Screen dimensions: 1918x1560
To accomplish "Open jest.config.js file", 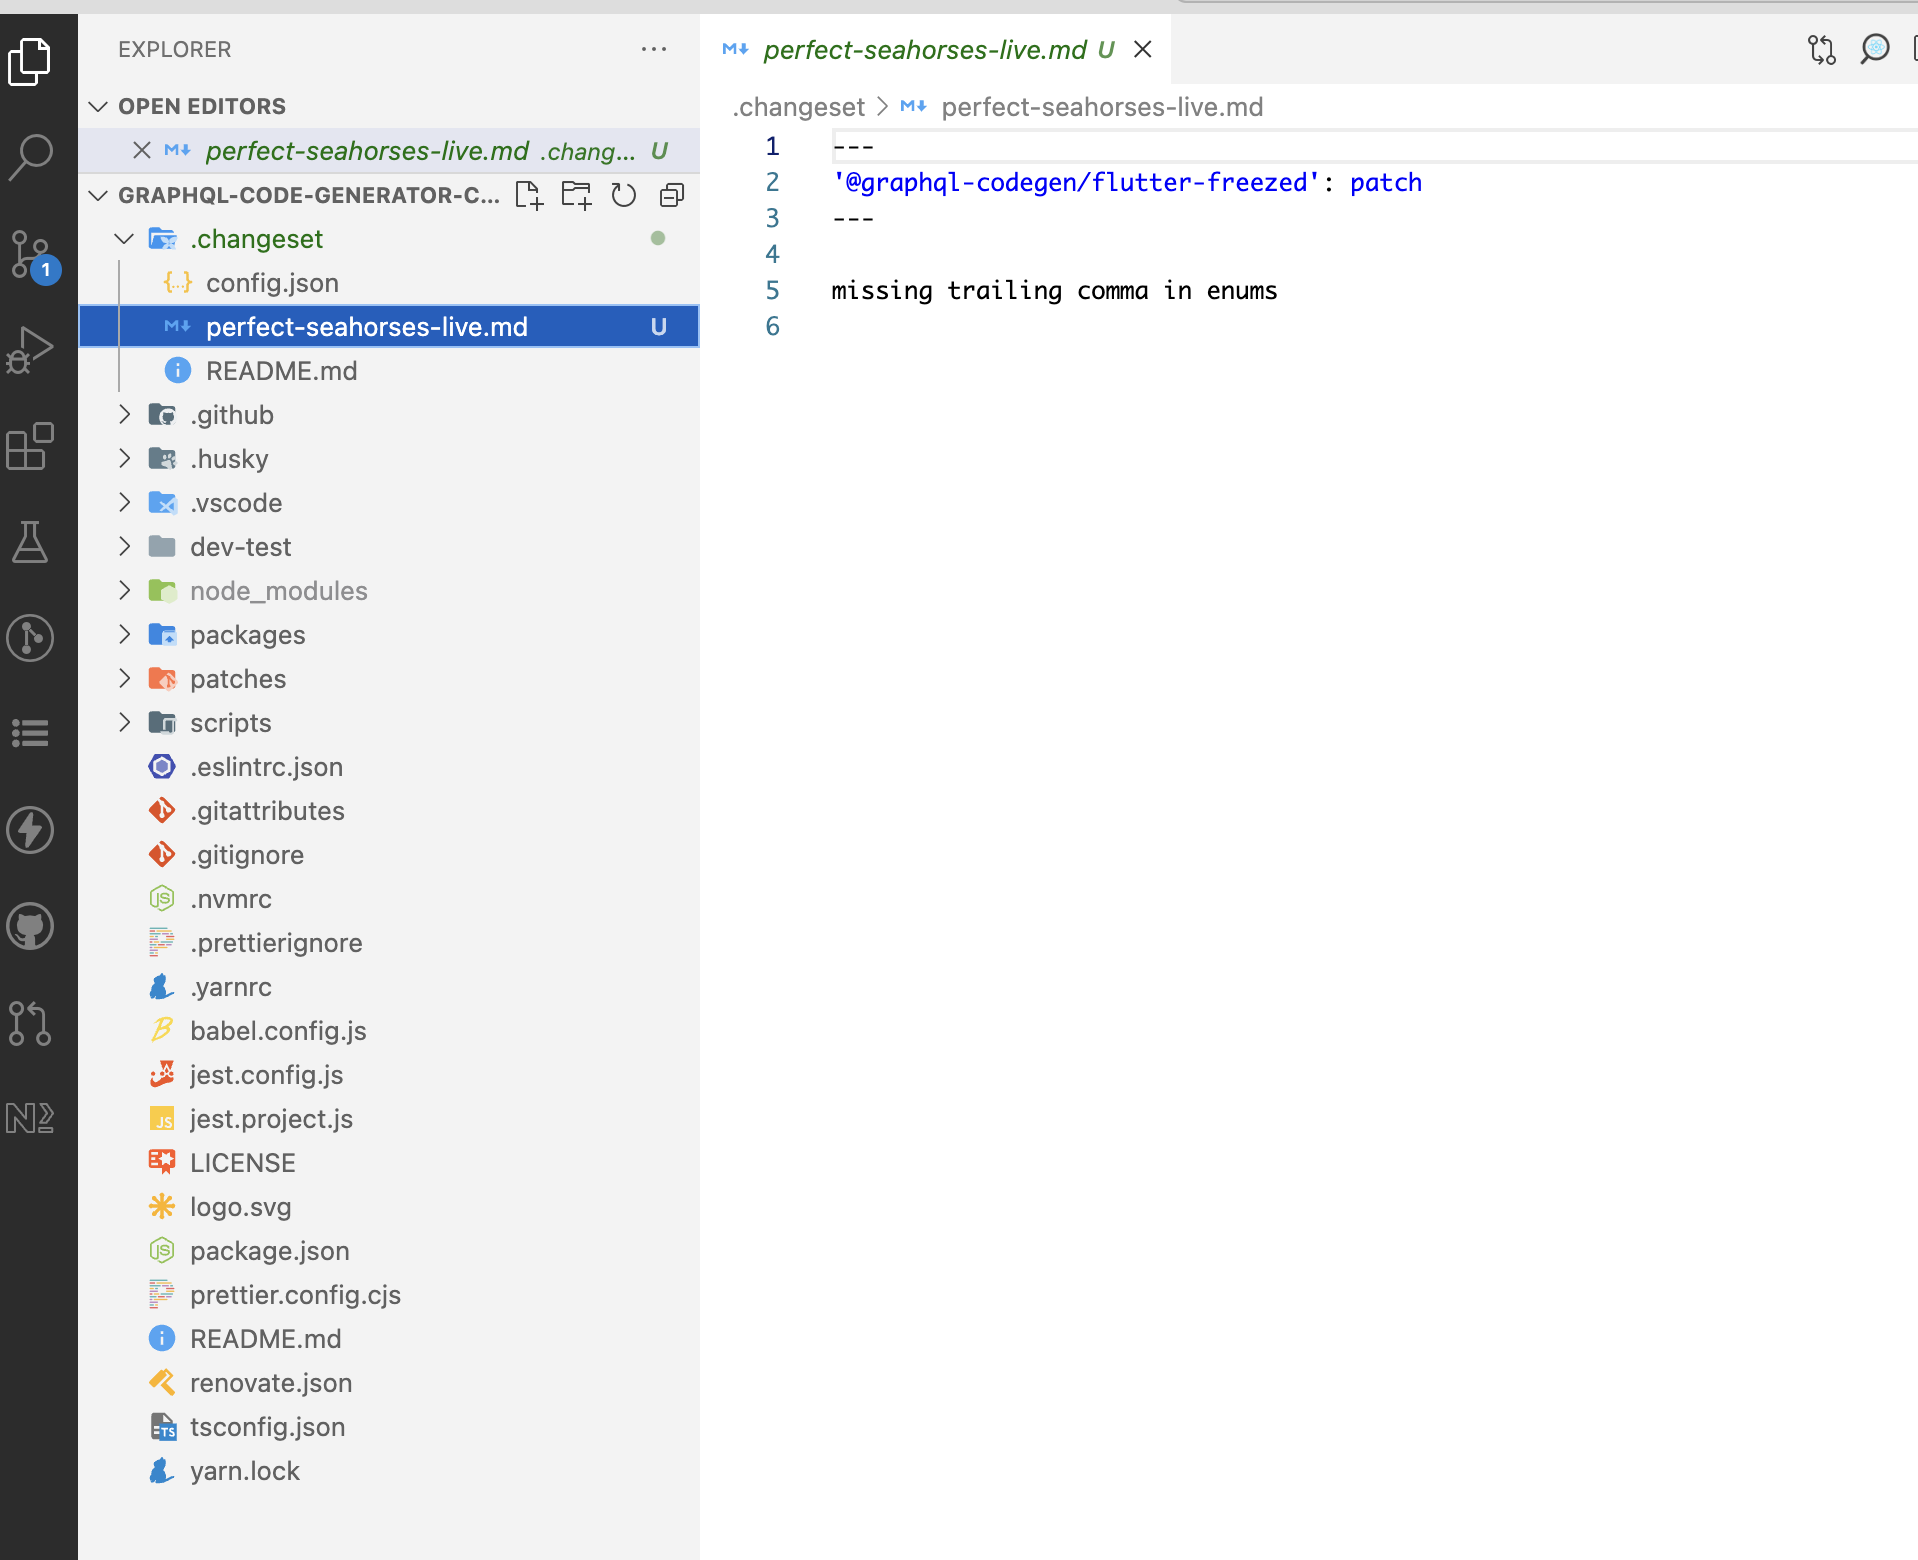I will tap(389, 1075).
